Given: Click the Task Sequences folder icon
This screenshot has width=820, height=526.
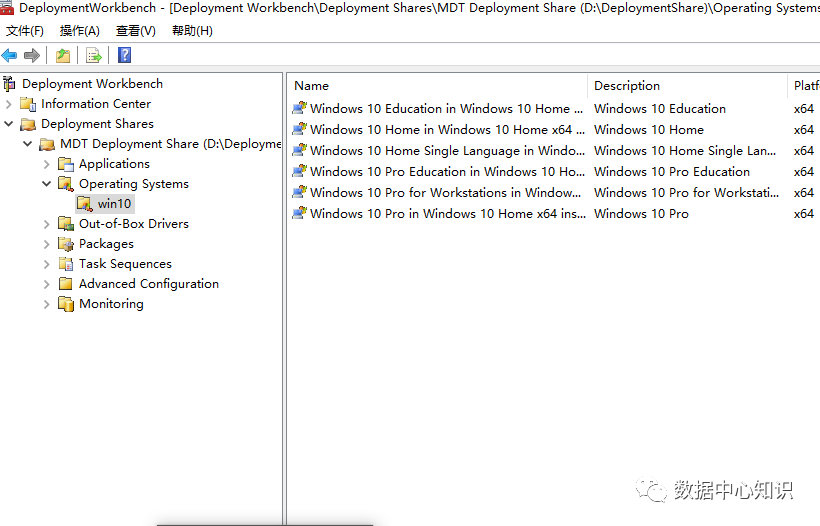Looking at the screenshot, I should (x=66, y=264).
